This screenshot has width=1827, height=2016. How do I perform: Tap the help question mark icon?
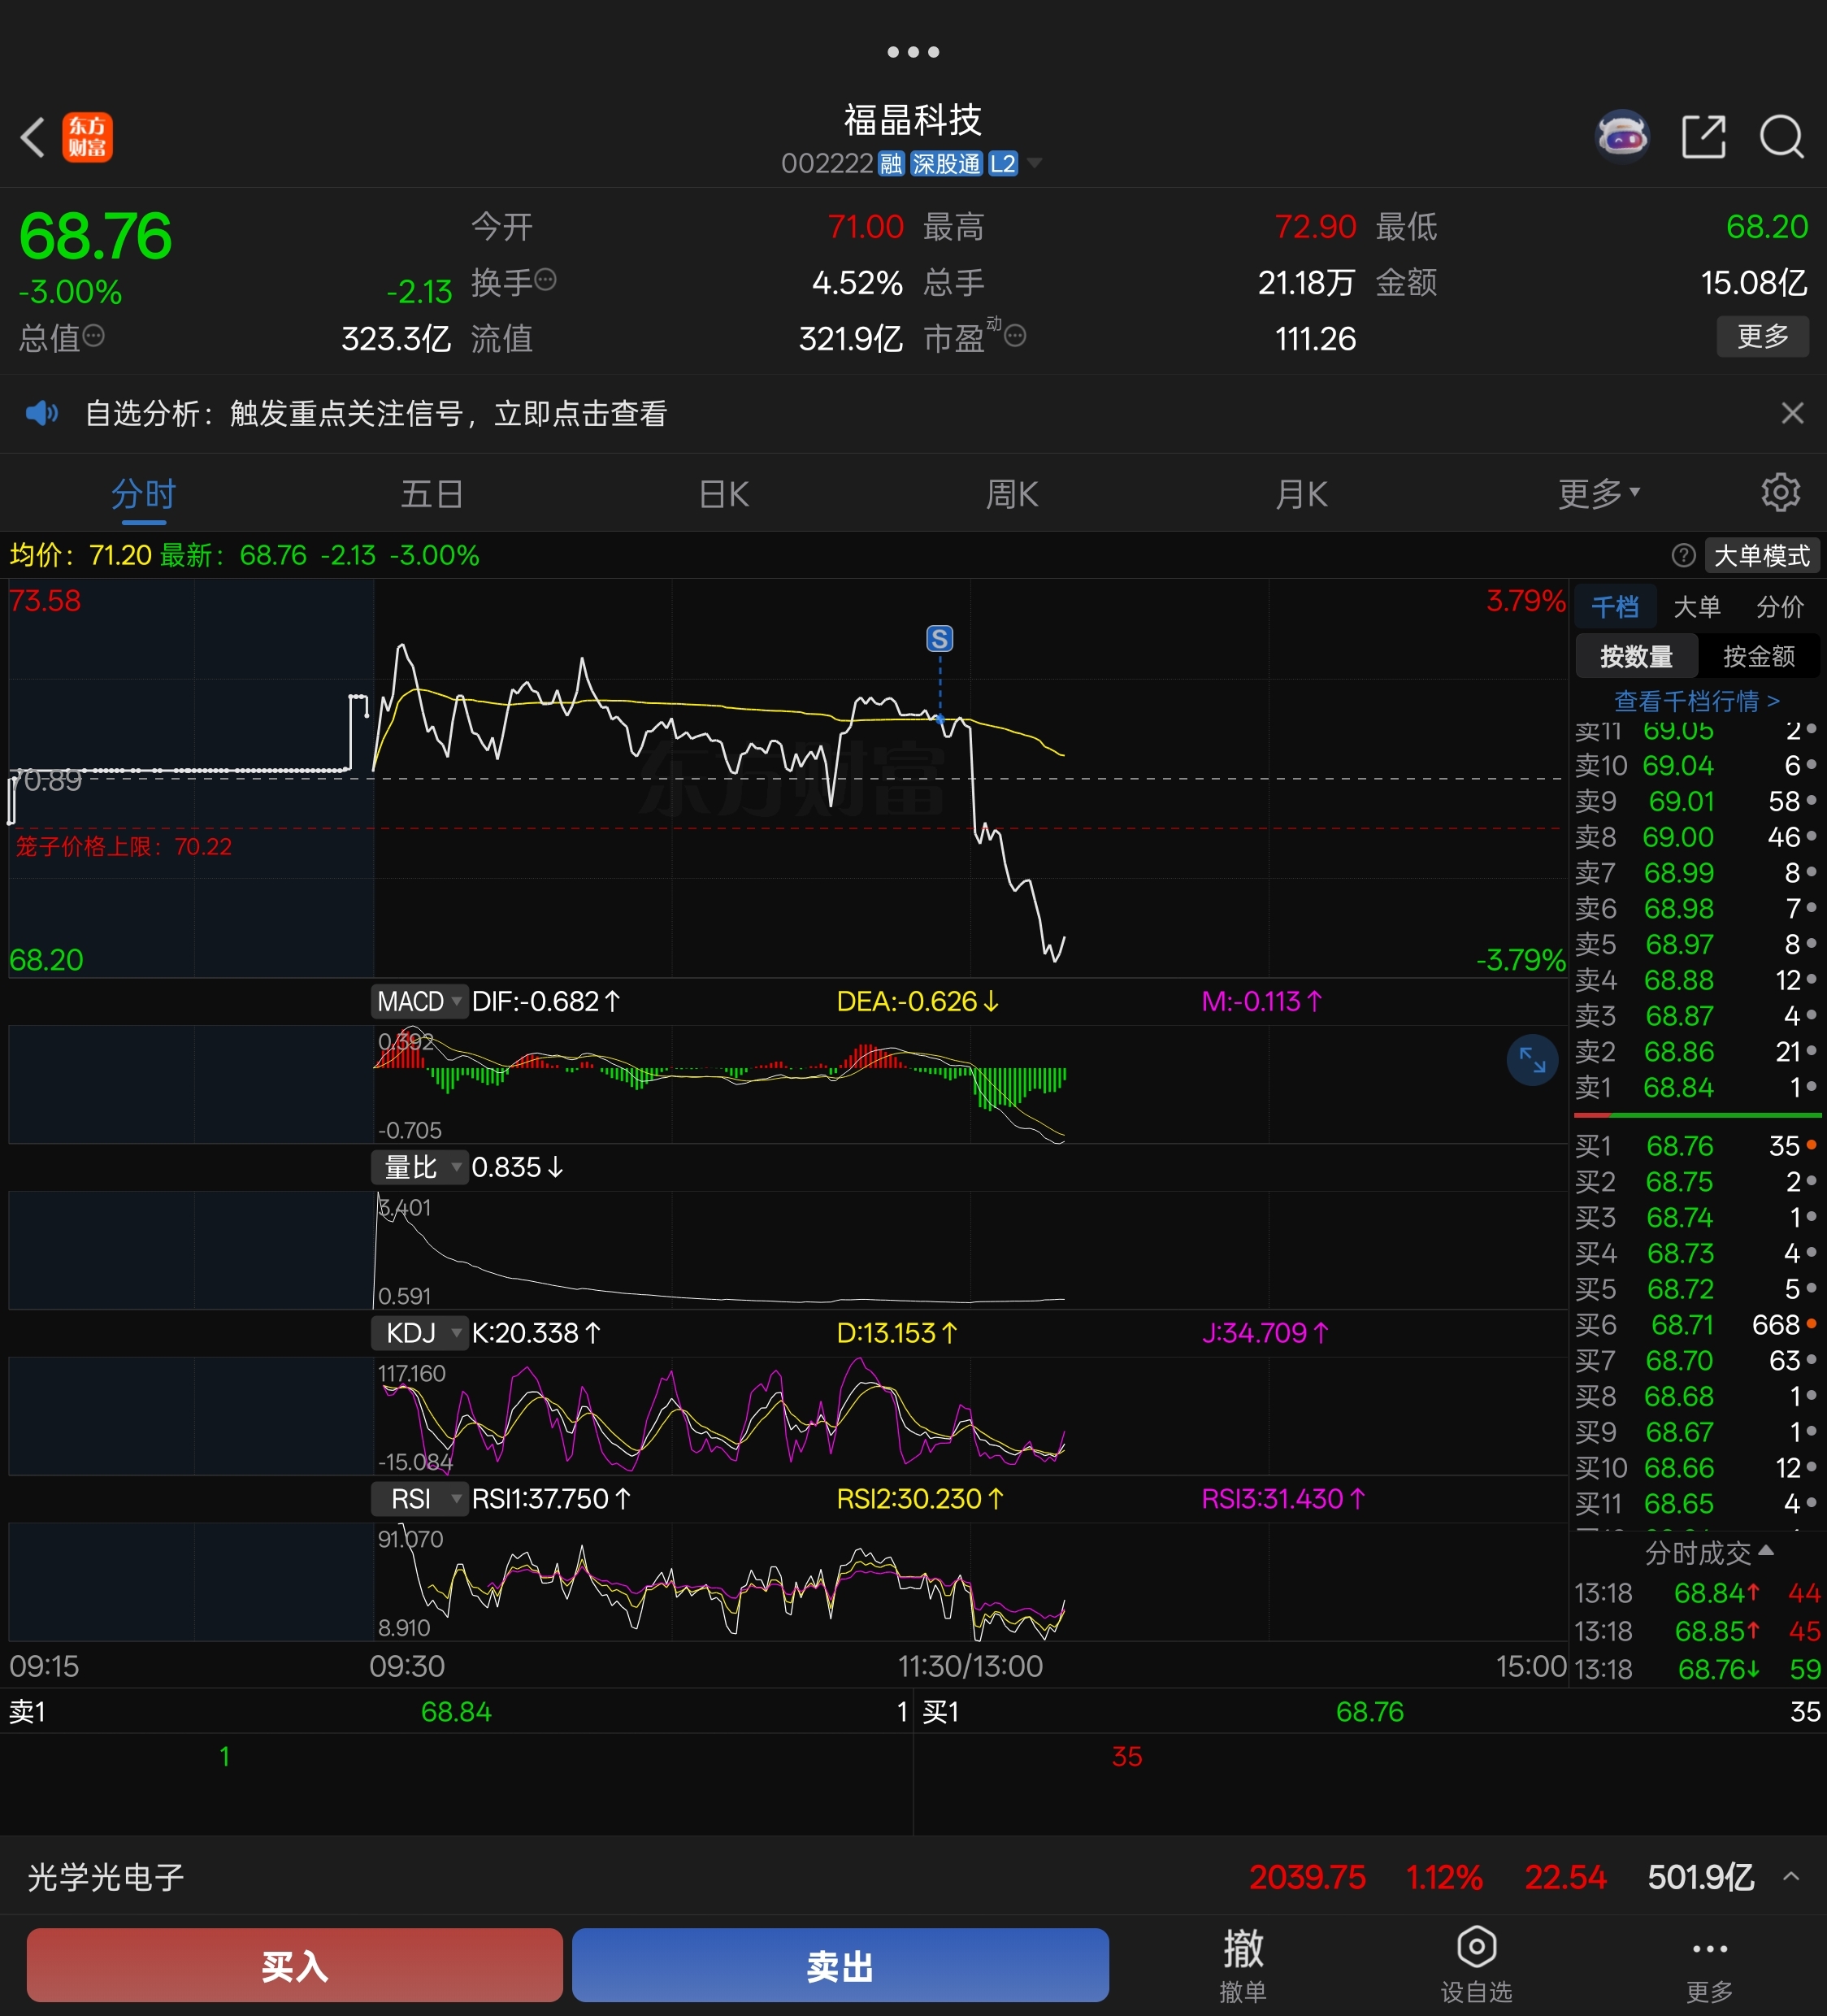1683,555
